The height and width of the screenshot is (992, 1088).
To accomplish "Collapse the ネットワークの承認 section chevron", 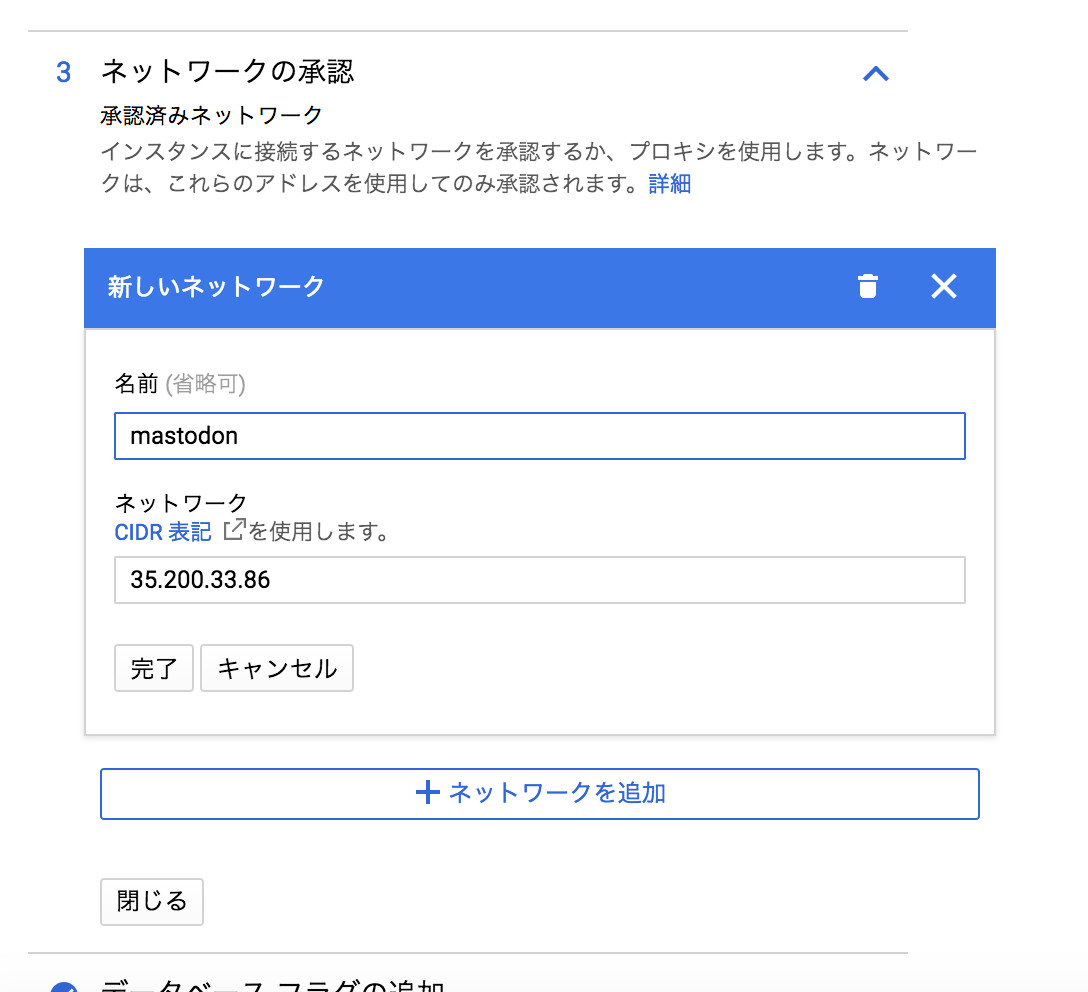I will [x=875, y=73].
